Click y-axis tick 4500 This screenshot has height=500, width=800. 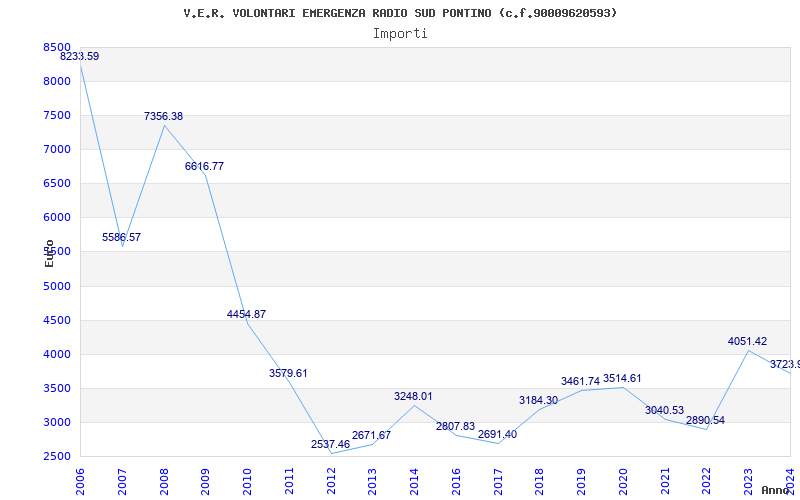click(x=57, y=320)
